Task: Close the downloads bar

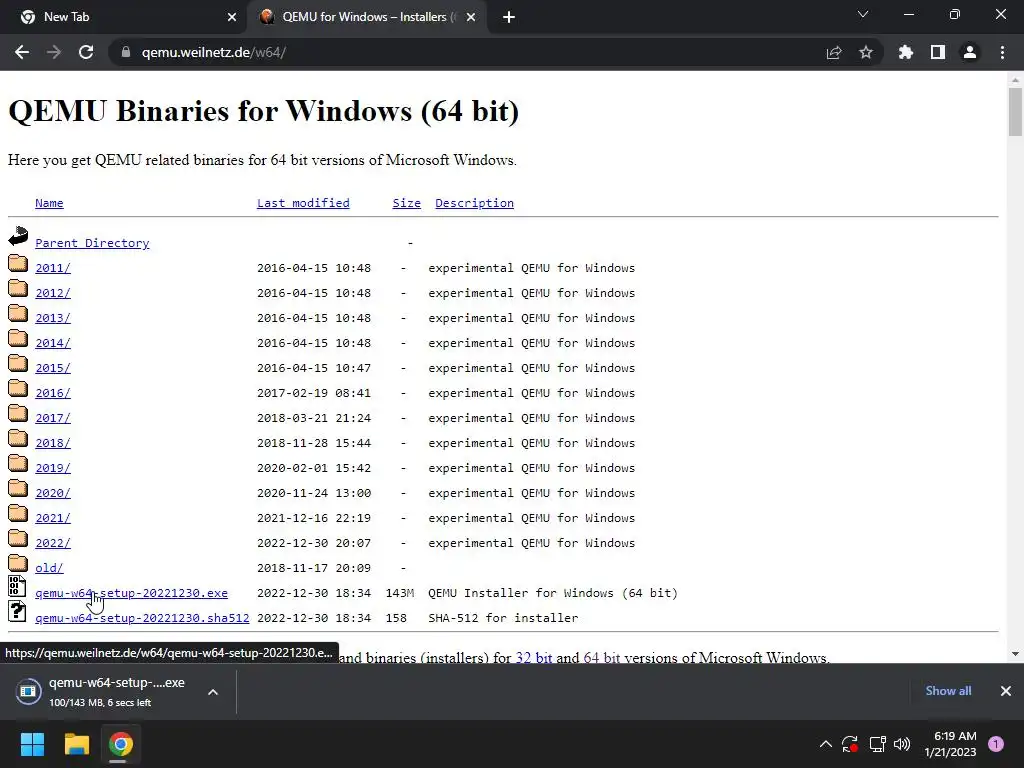Action: coord(1006,691)
